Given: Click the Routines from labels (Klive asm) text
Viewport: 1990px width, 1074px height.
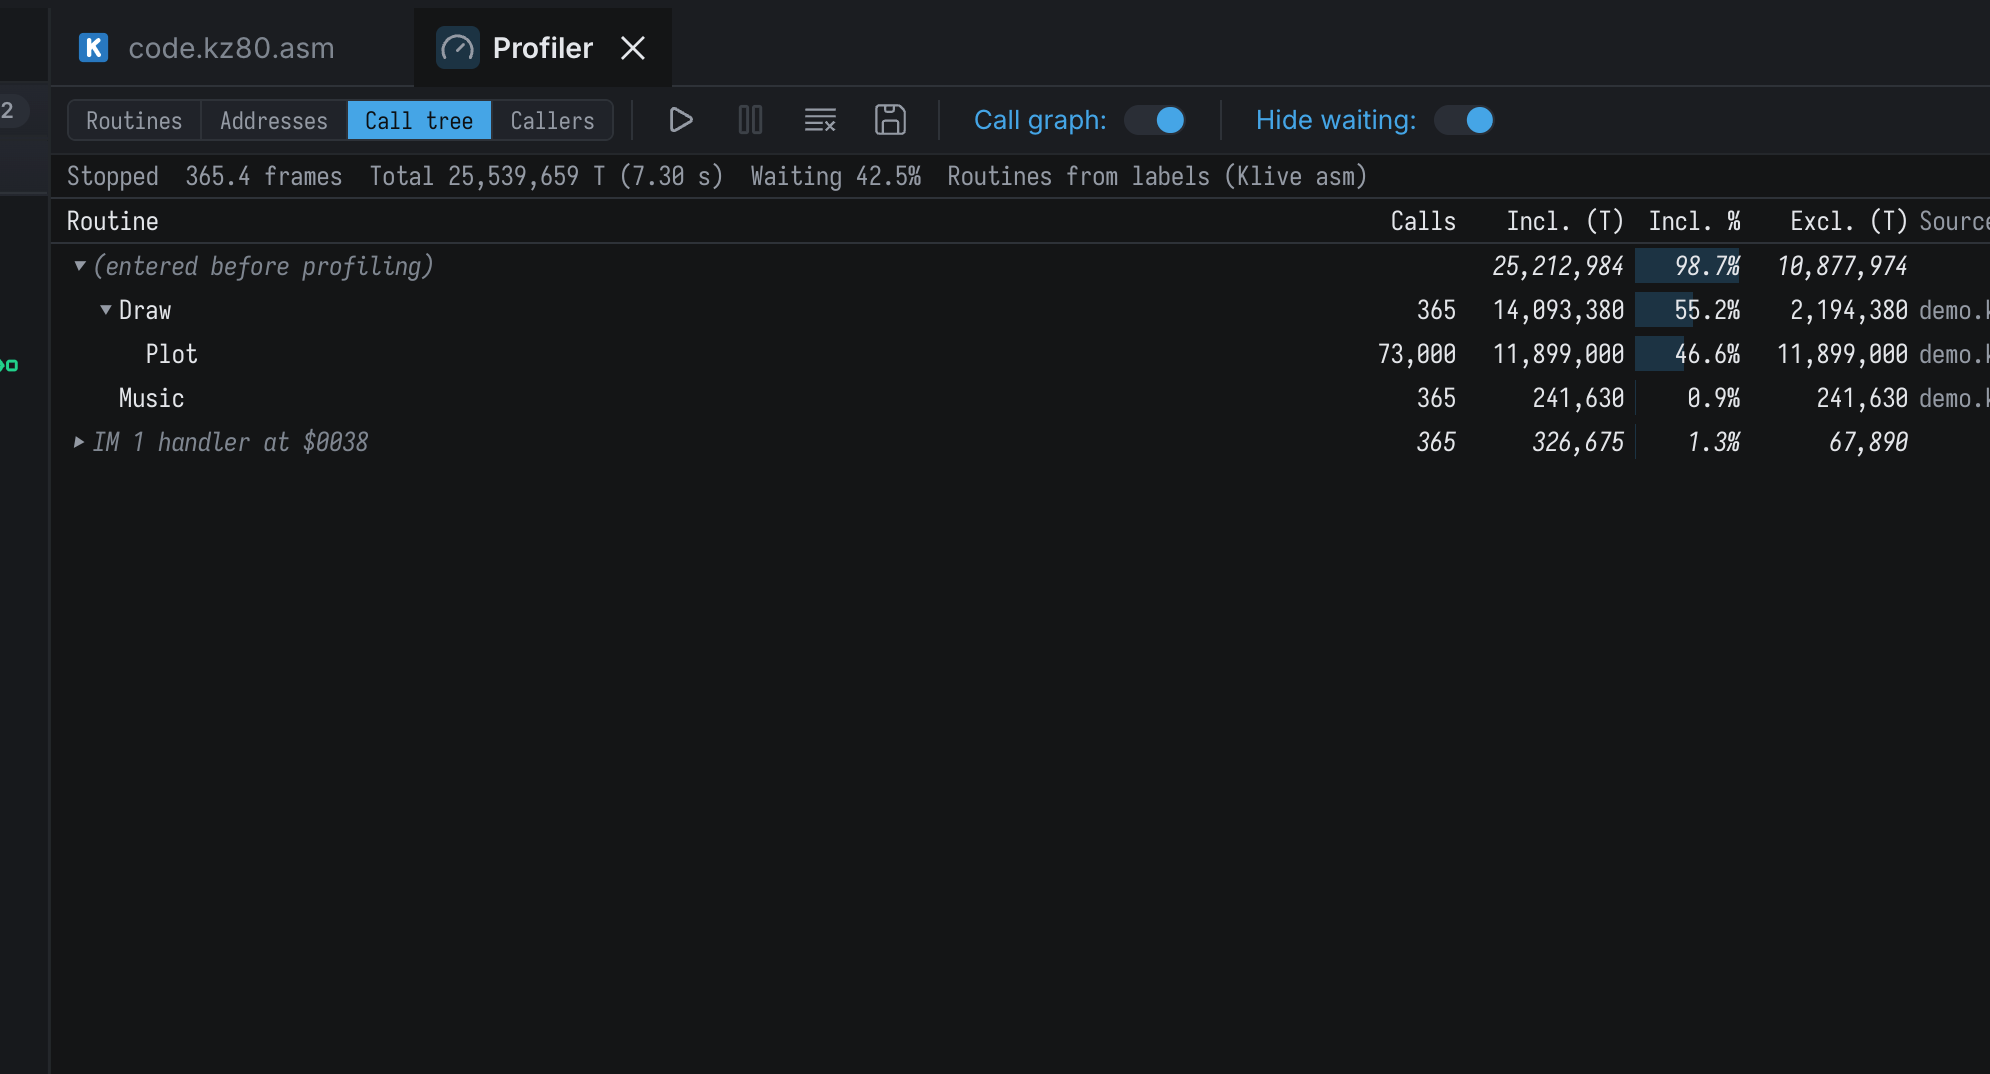Looking at the screenshot, I should click(x=1157, y=176).
